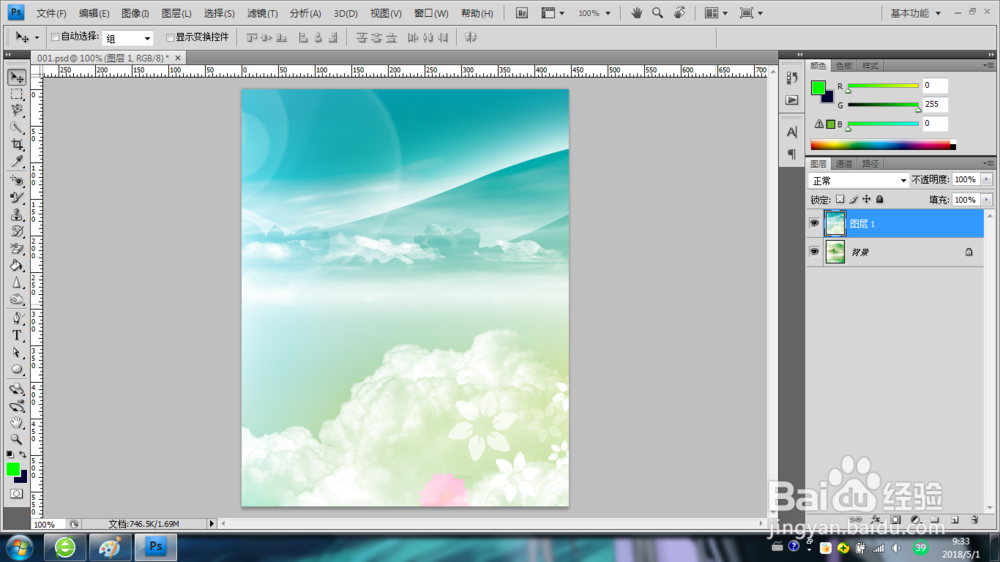Image resolution: width=1000 pixels, height=562 pixels.
Task: Switch to 通道 channels tab
Action: (844, 164)
